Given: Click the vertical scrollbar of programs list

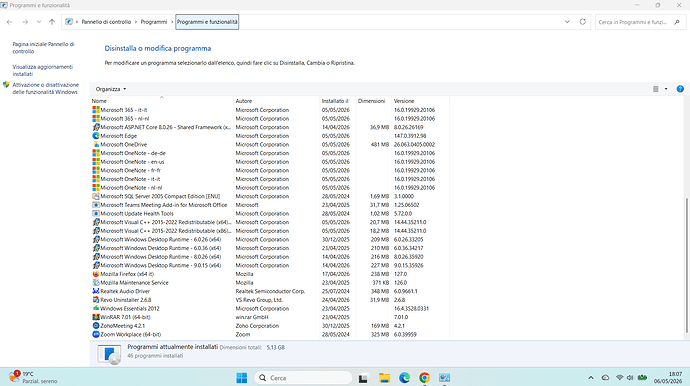Looking at the screenshot, I should [686, 265].
